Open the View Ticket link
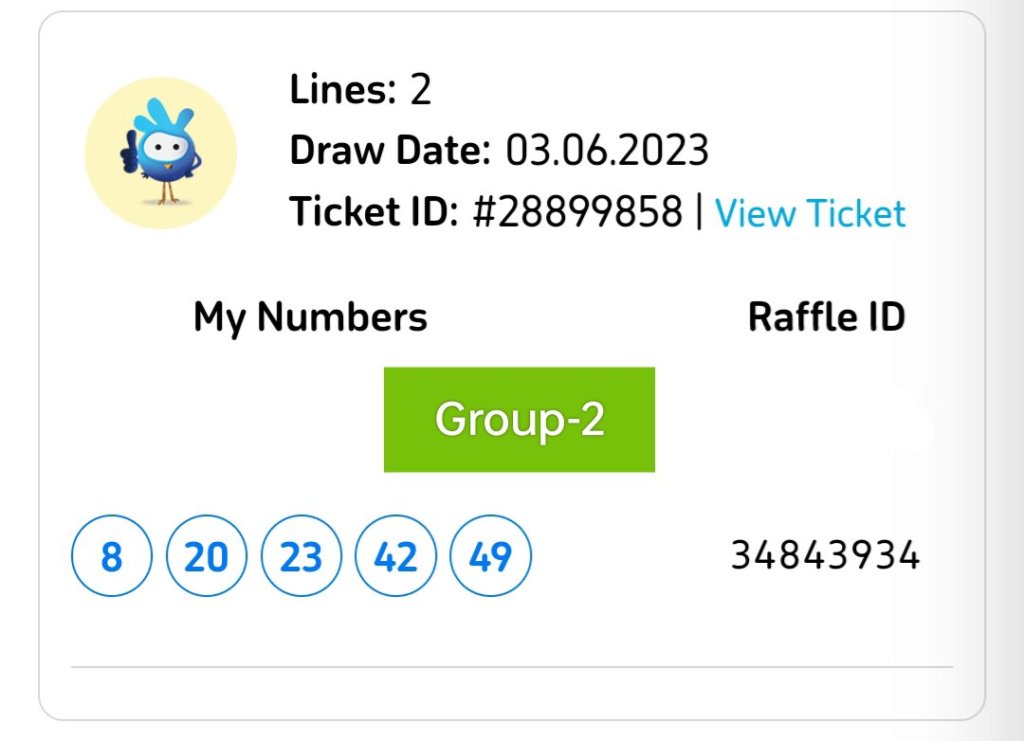 pyautogui.click(x=810, y=213)
